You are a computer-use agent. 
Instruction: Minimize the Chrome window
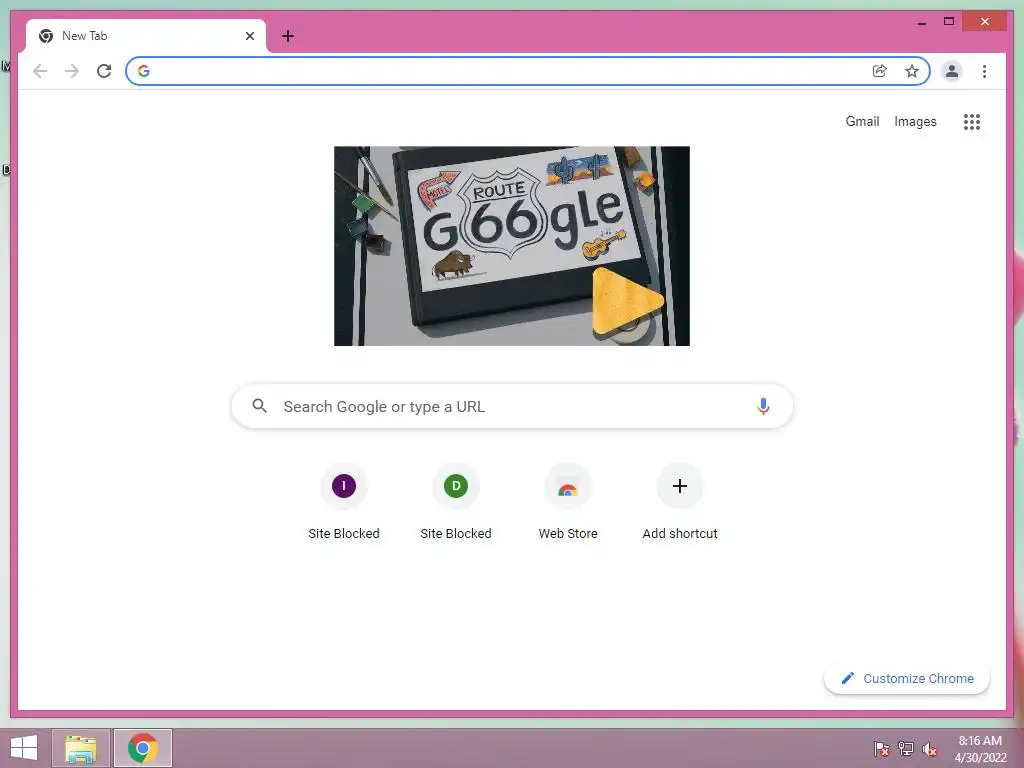[921, 22]
